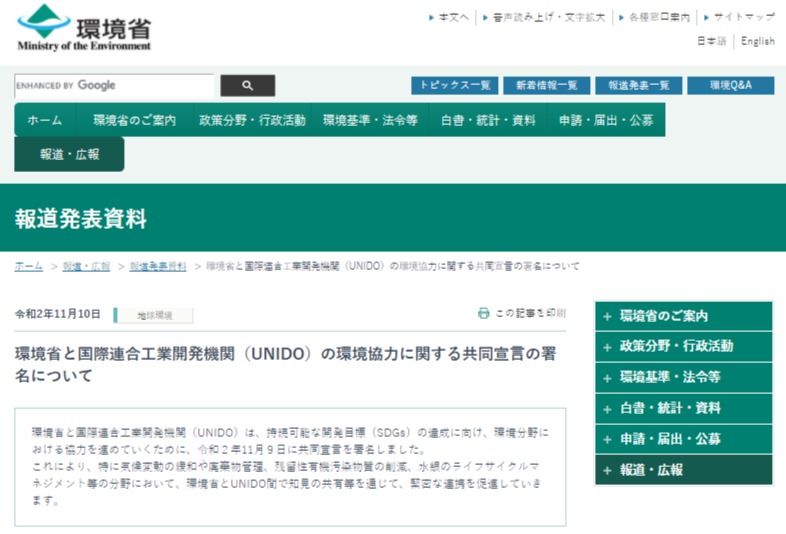Screen dimensions: 786x534
Task: Click the 報道発表資料 page heading
Action: point(81,219)
